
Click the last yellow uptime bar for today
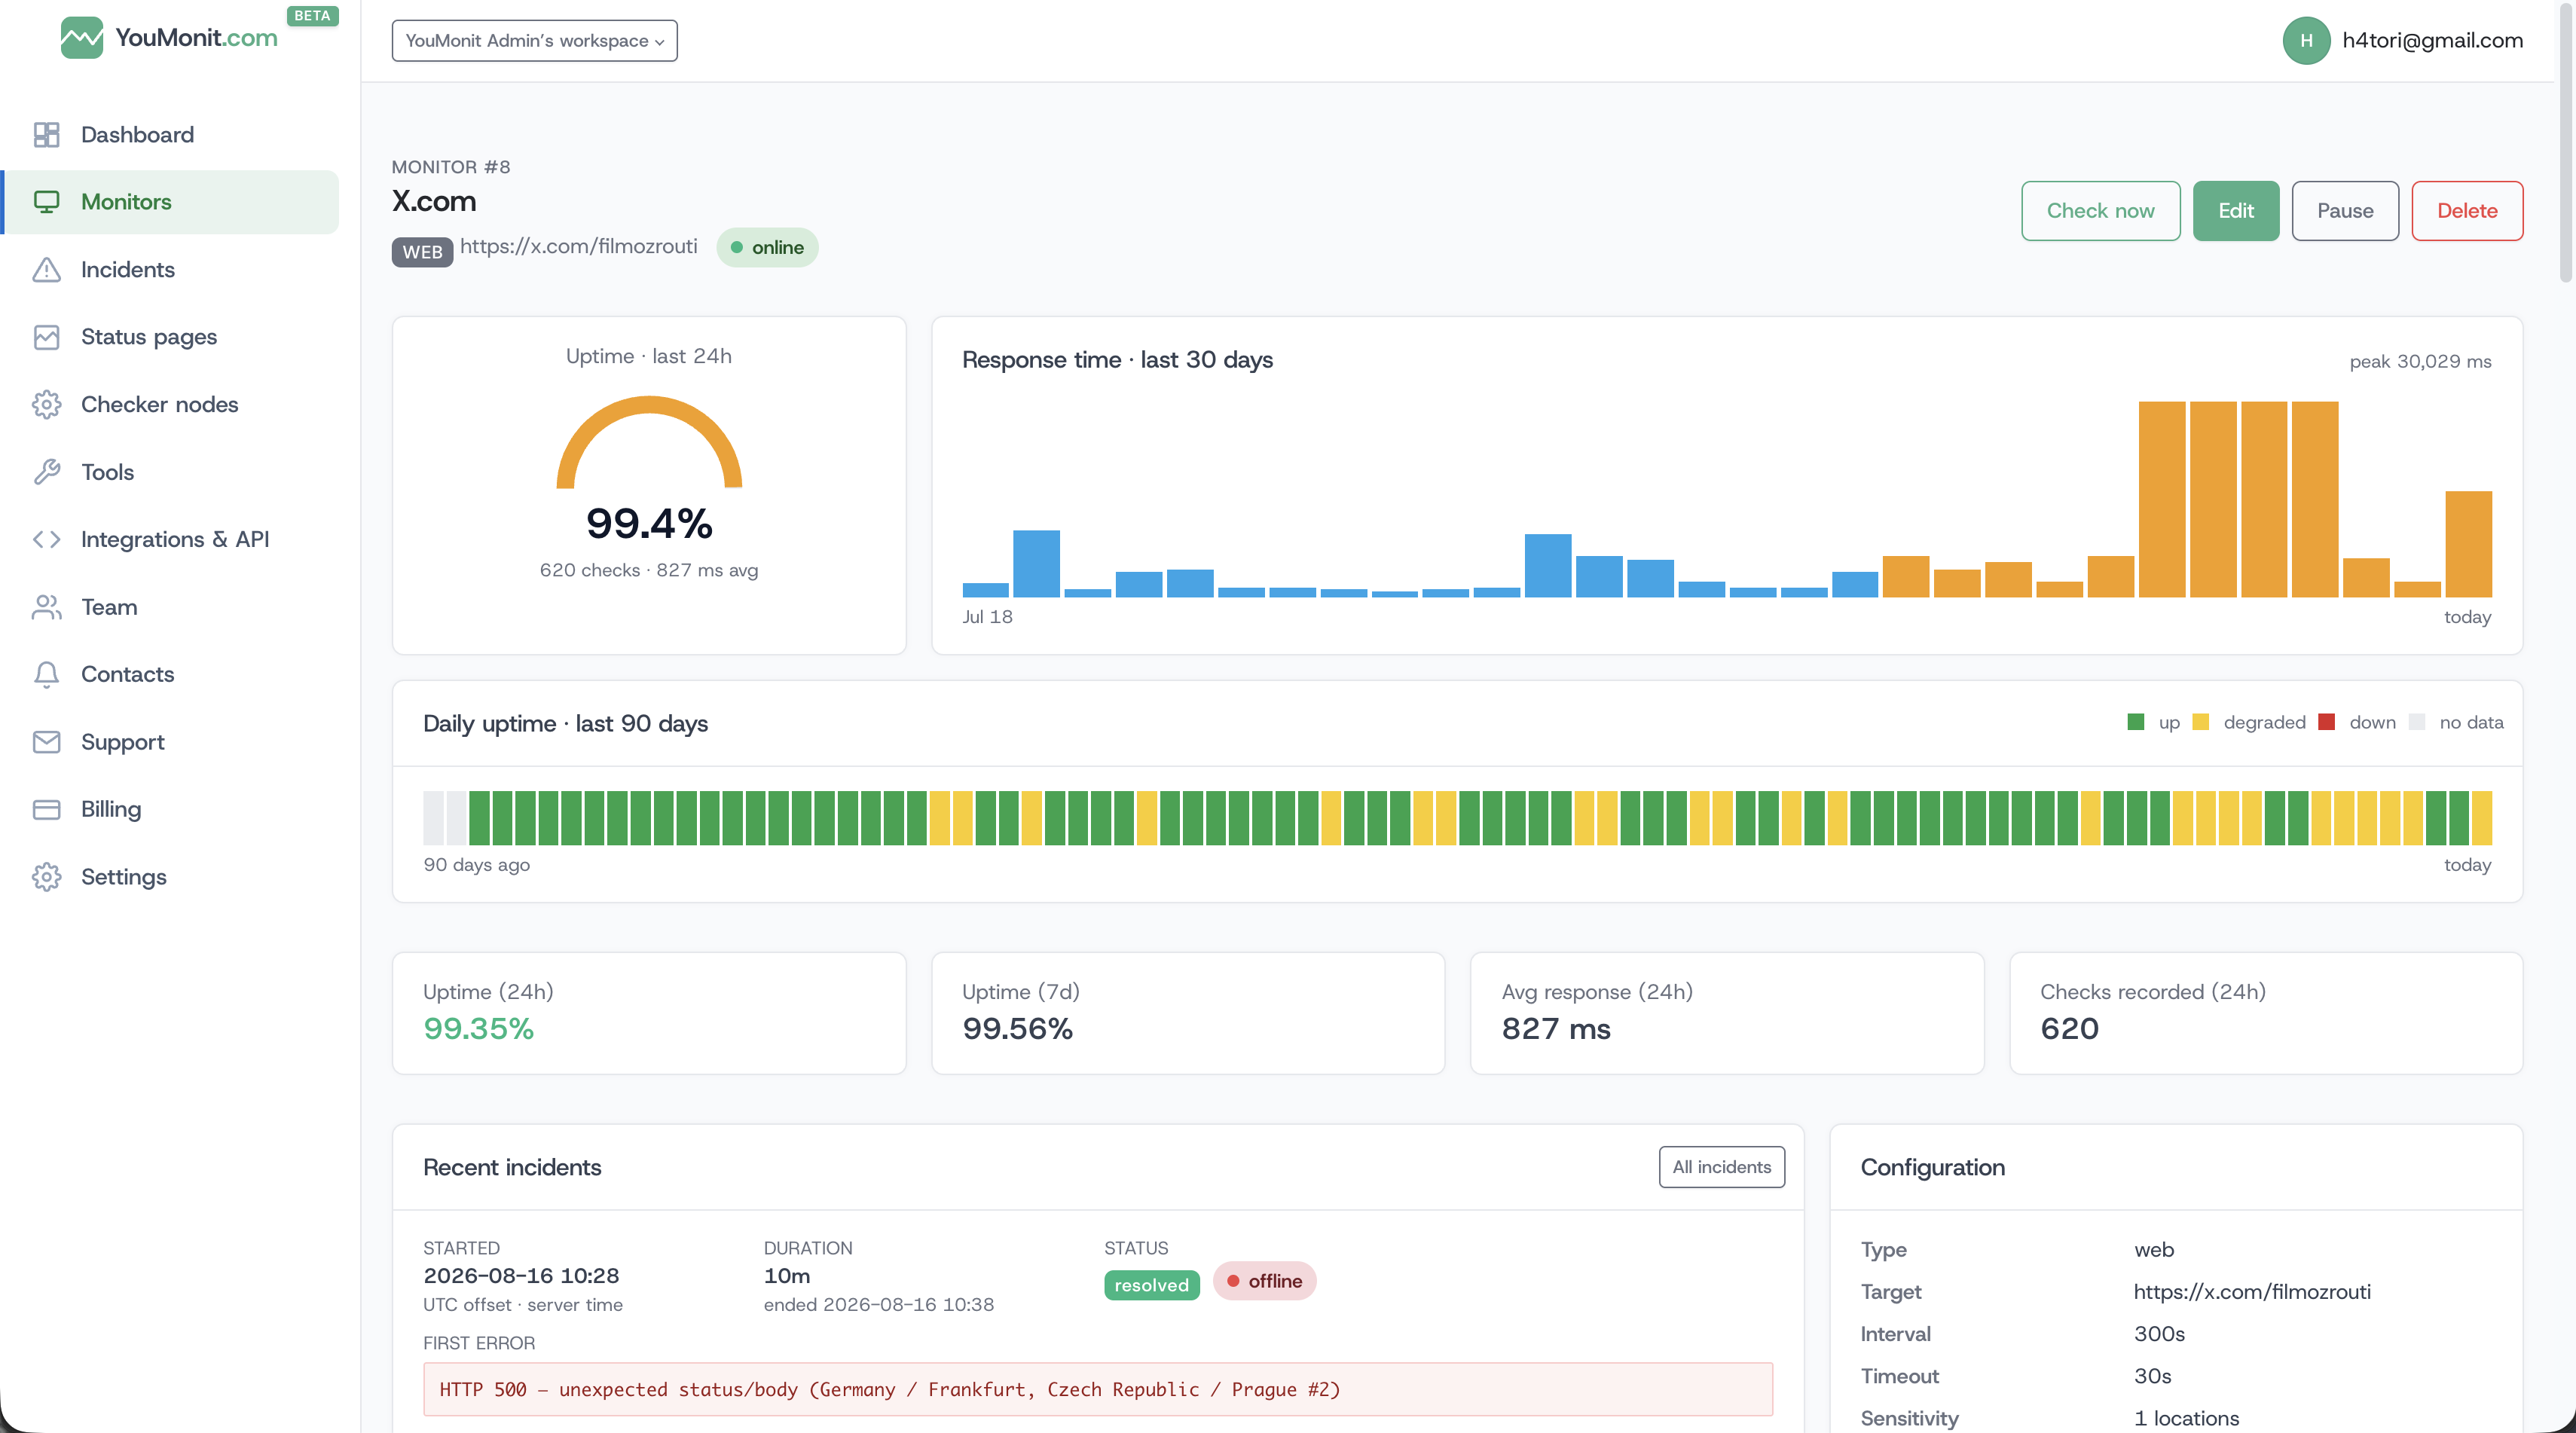pos(2481,818)
